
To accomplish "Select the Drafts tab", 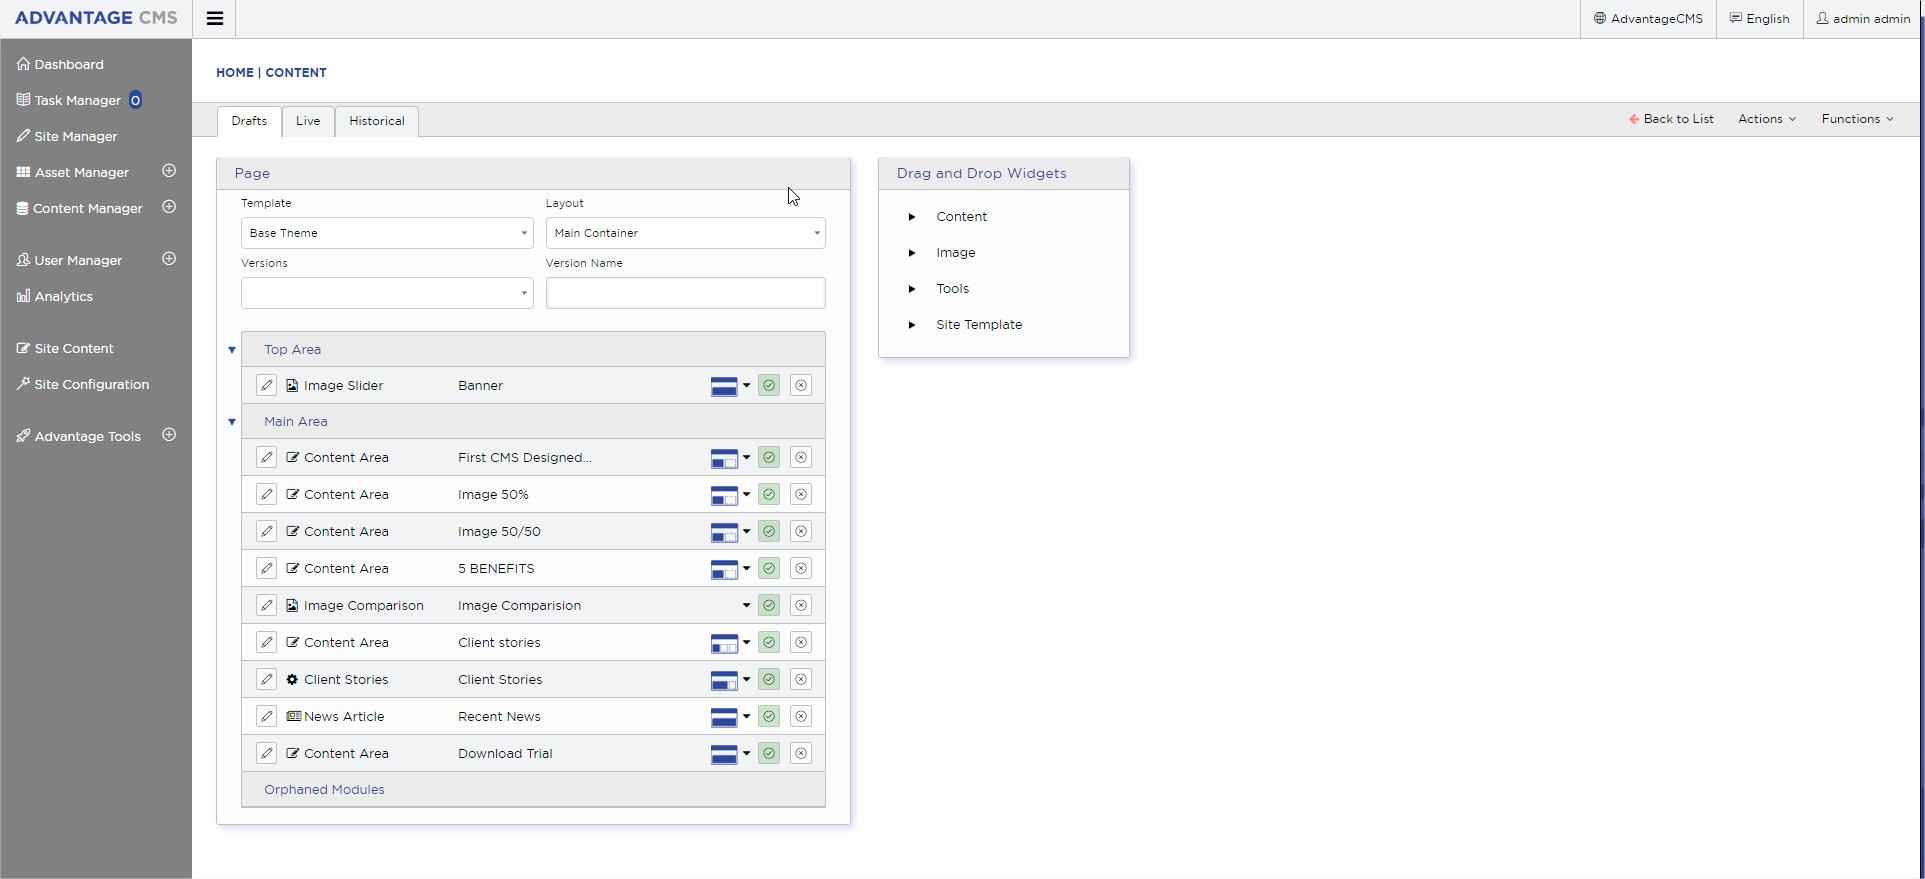I will point(249,121).
